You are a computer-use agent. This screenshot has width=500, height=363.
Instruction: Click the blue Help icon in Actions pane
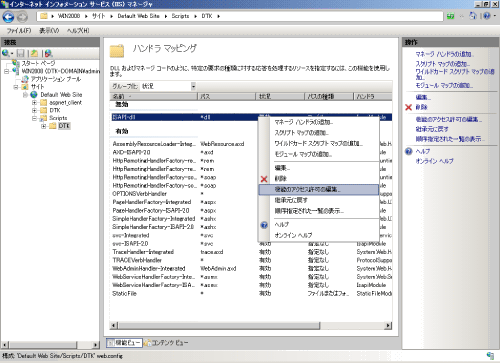pyautogui.click(x=409, y=151)
